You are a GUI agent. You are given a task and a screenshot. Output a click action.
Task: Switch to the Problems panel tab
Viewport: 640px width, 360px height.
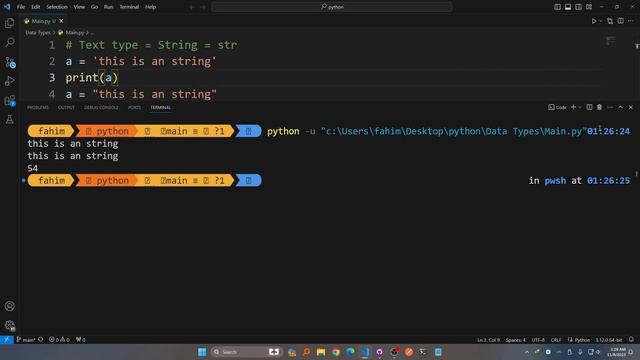(x=38, y=107)
